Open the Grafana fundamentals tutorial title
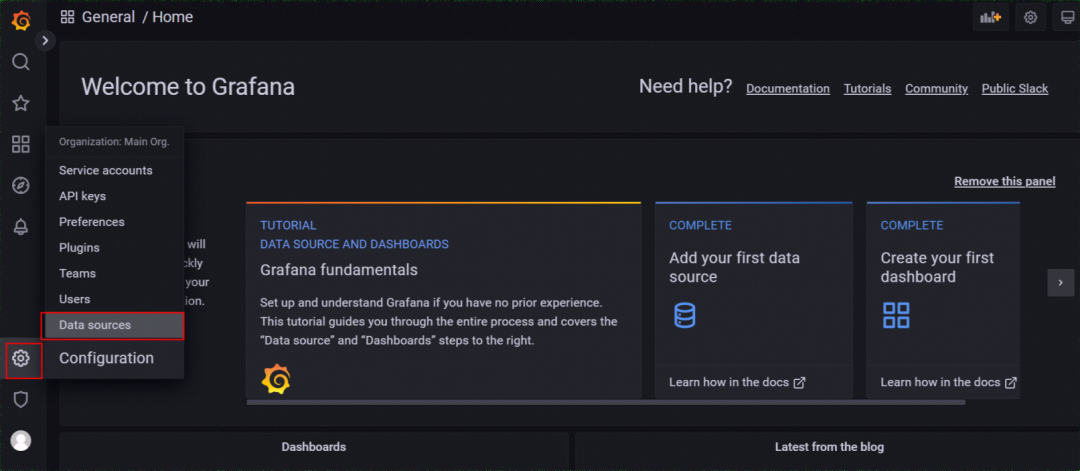The width and height of the screenshot is (1080, 471). click(x=339, y=270)
